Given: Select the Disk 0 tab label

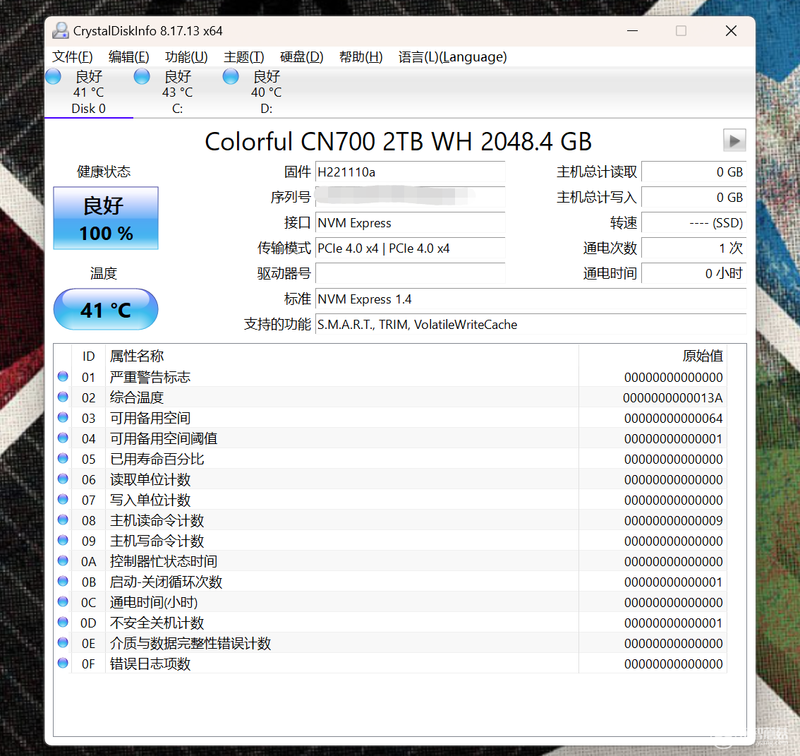Looking at the screenshot, I should tap(88, 109).
